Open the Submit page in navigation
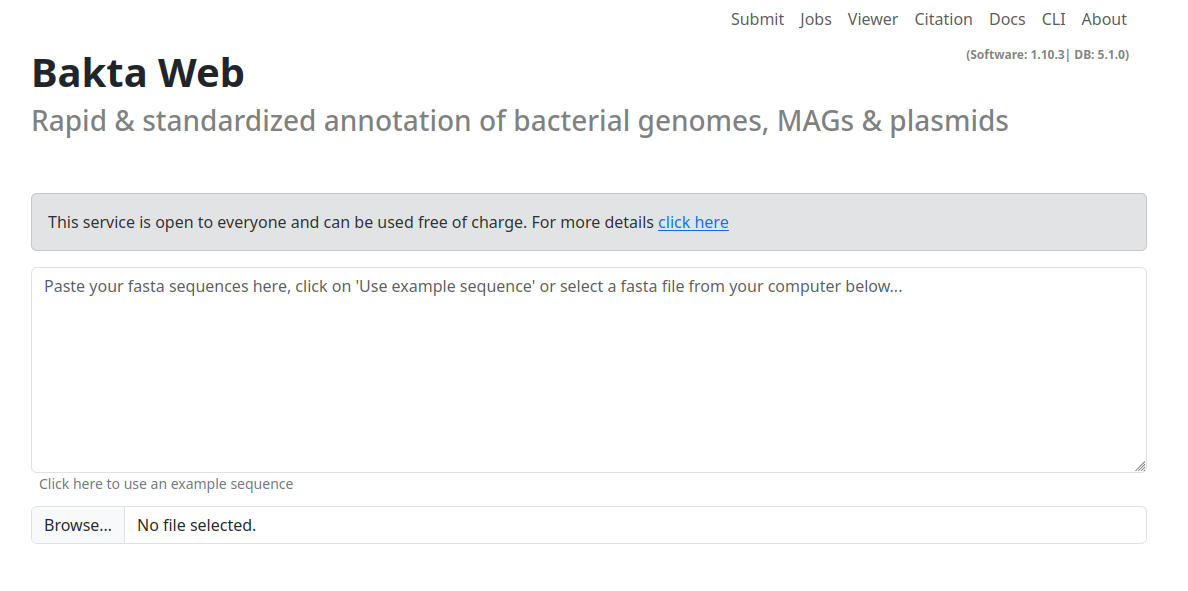 [x=757, y=20]
